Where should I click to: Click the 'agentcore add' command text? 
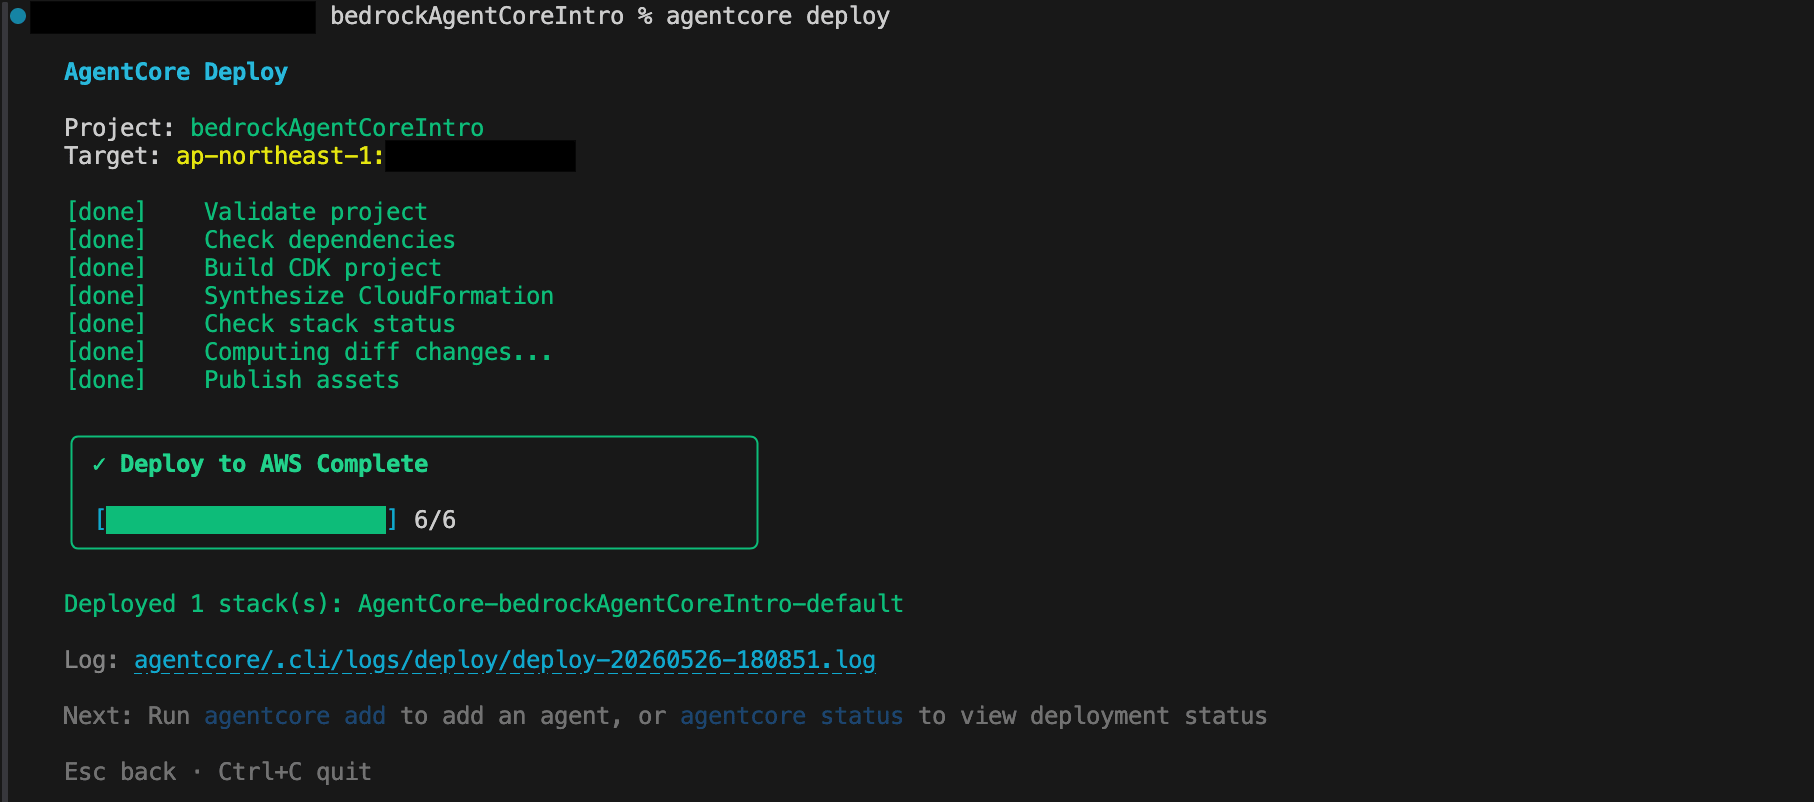[x=295, y=716]
